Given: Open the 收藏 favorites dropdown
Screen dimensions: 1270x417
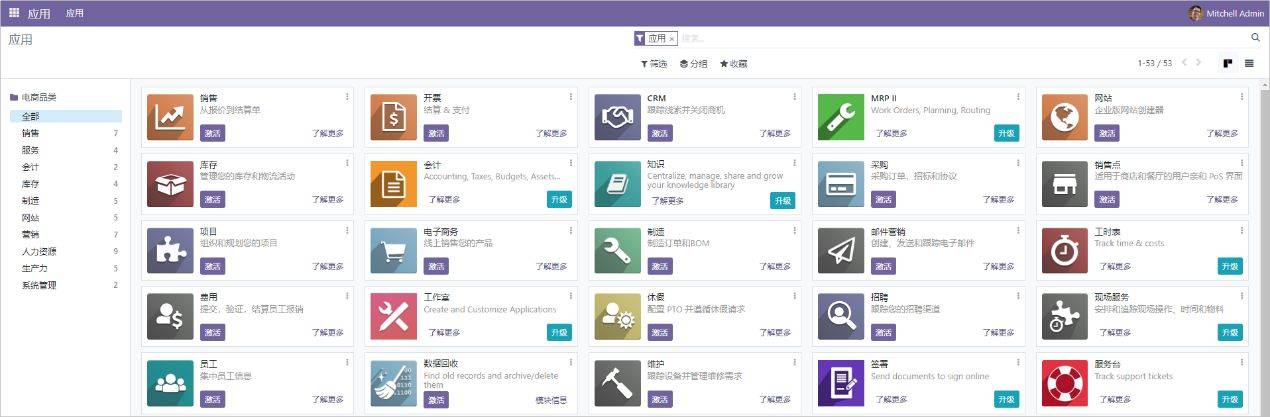Looking at the screenshot, I should (x=733, y=64).
